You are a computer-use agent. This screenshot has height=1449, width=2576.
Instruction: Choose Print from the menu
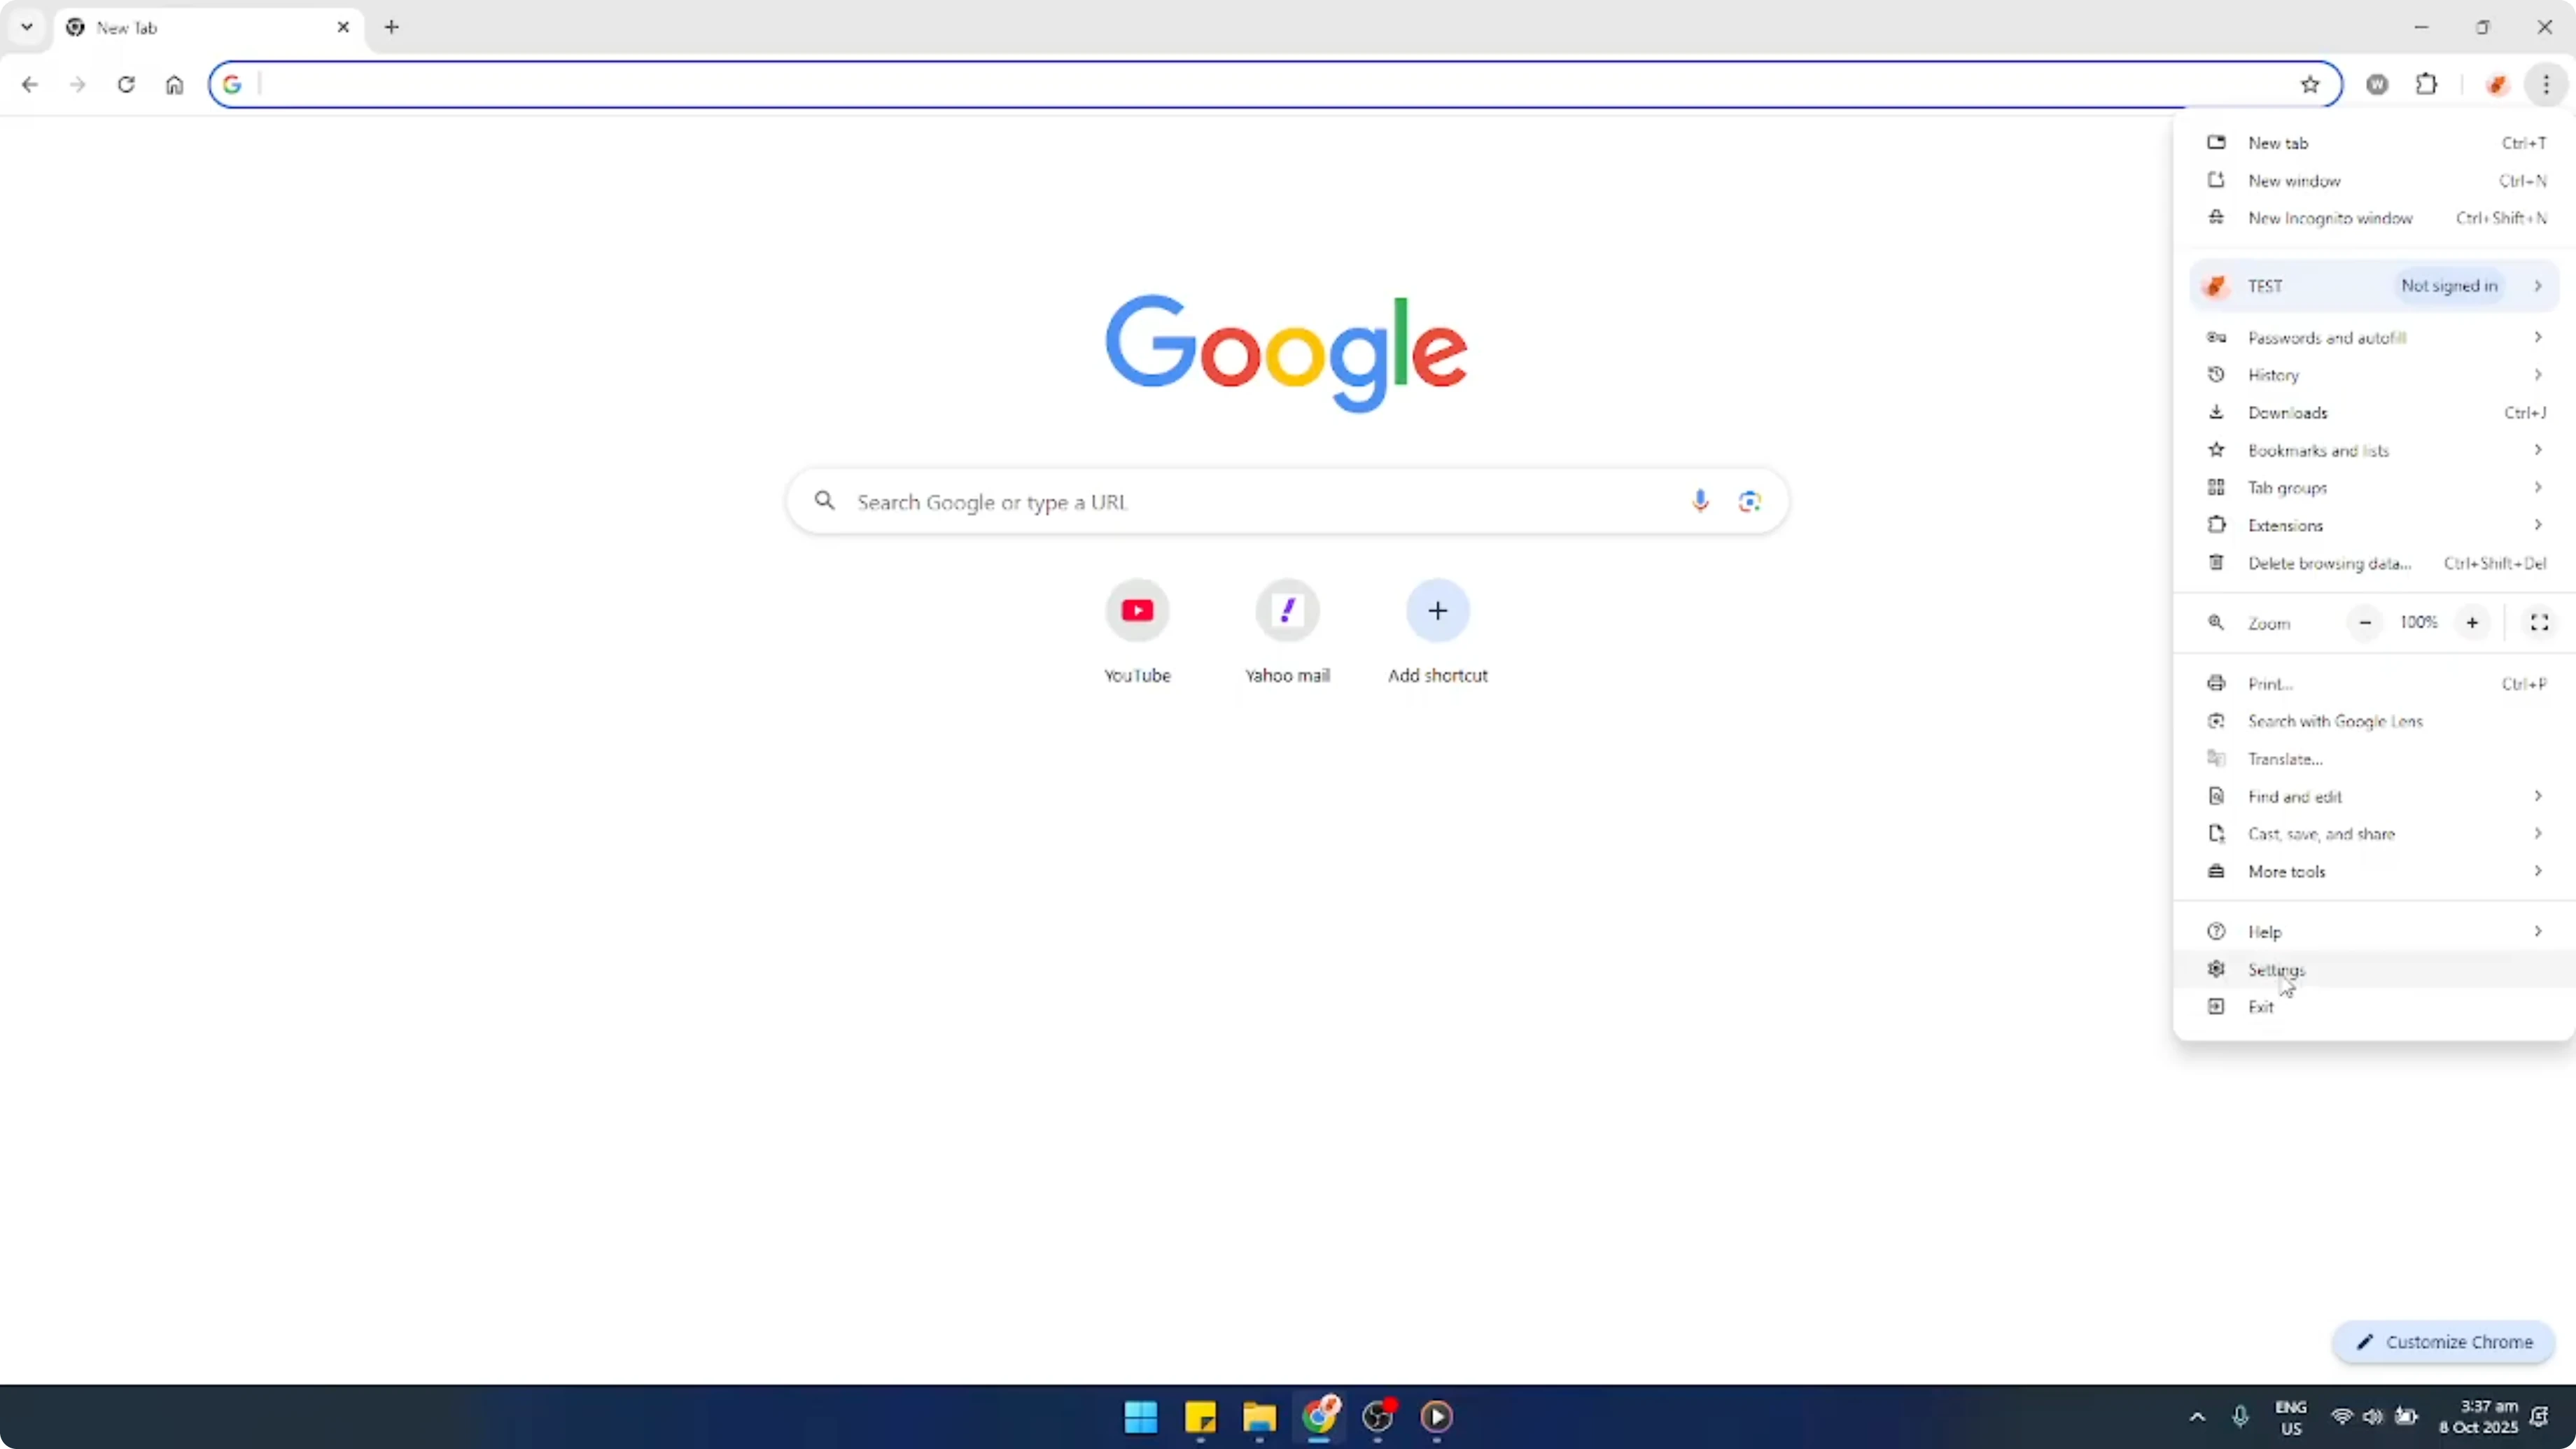2375,684
